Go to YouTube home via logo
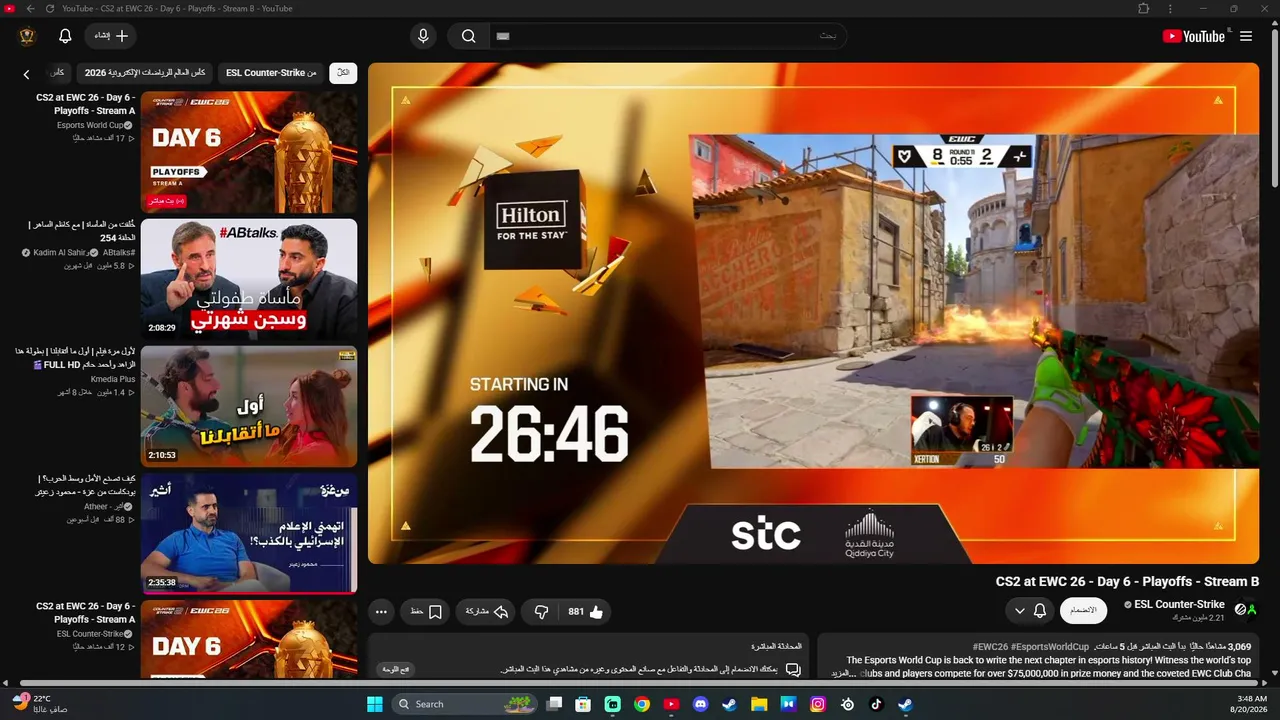Screen dimensions: 1280x720 1193,36
